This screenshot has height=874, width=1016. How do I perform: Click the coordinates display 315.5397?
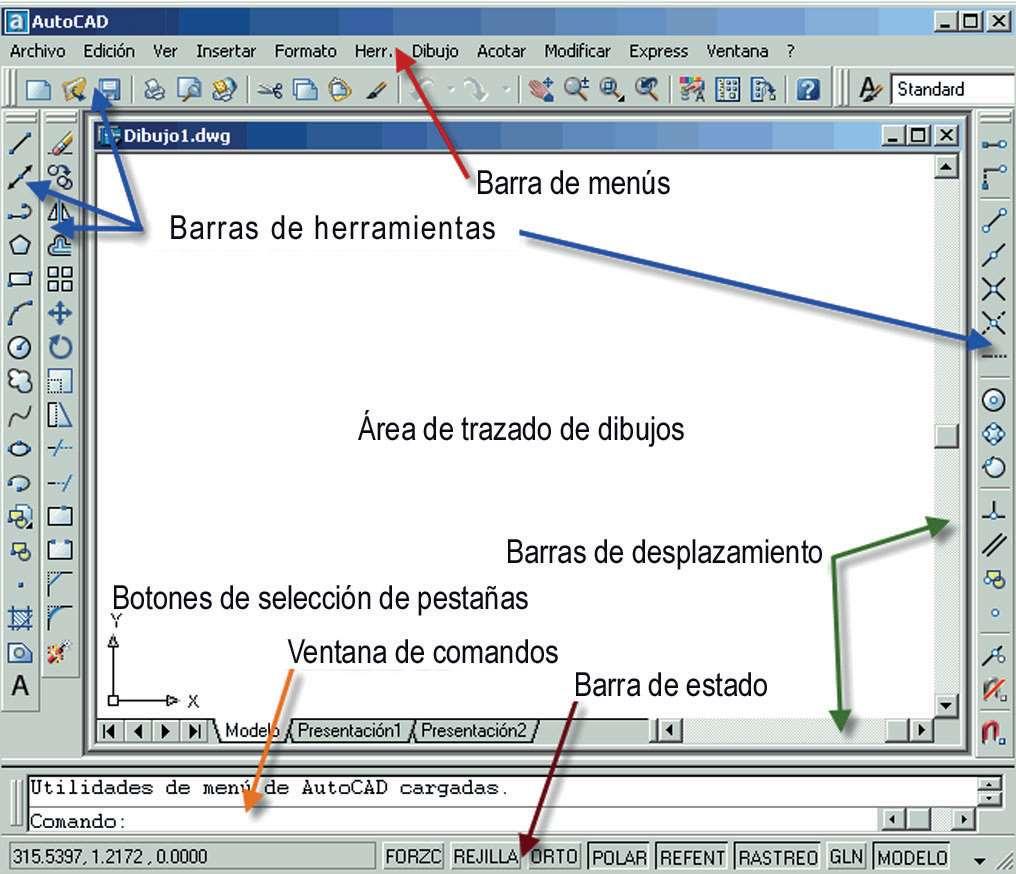tap(193, 857)
